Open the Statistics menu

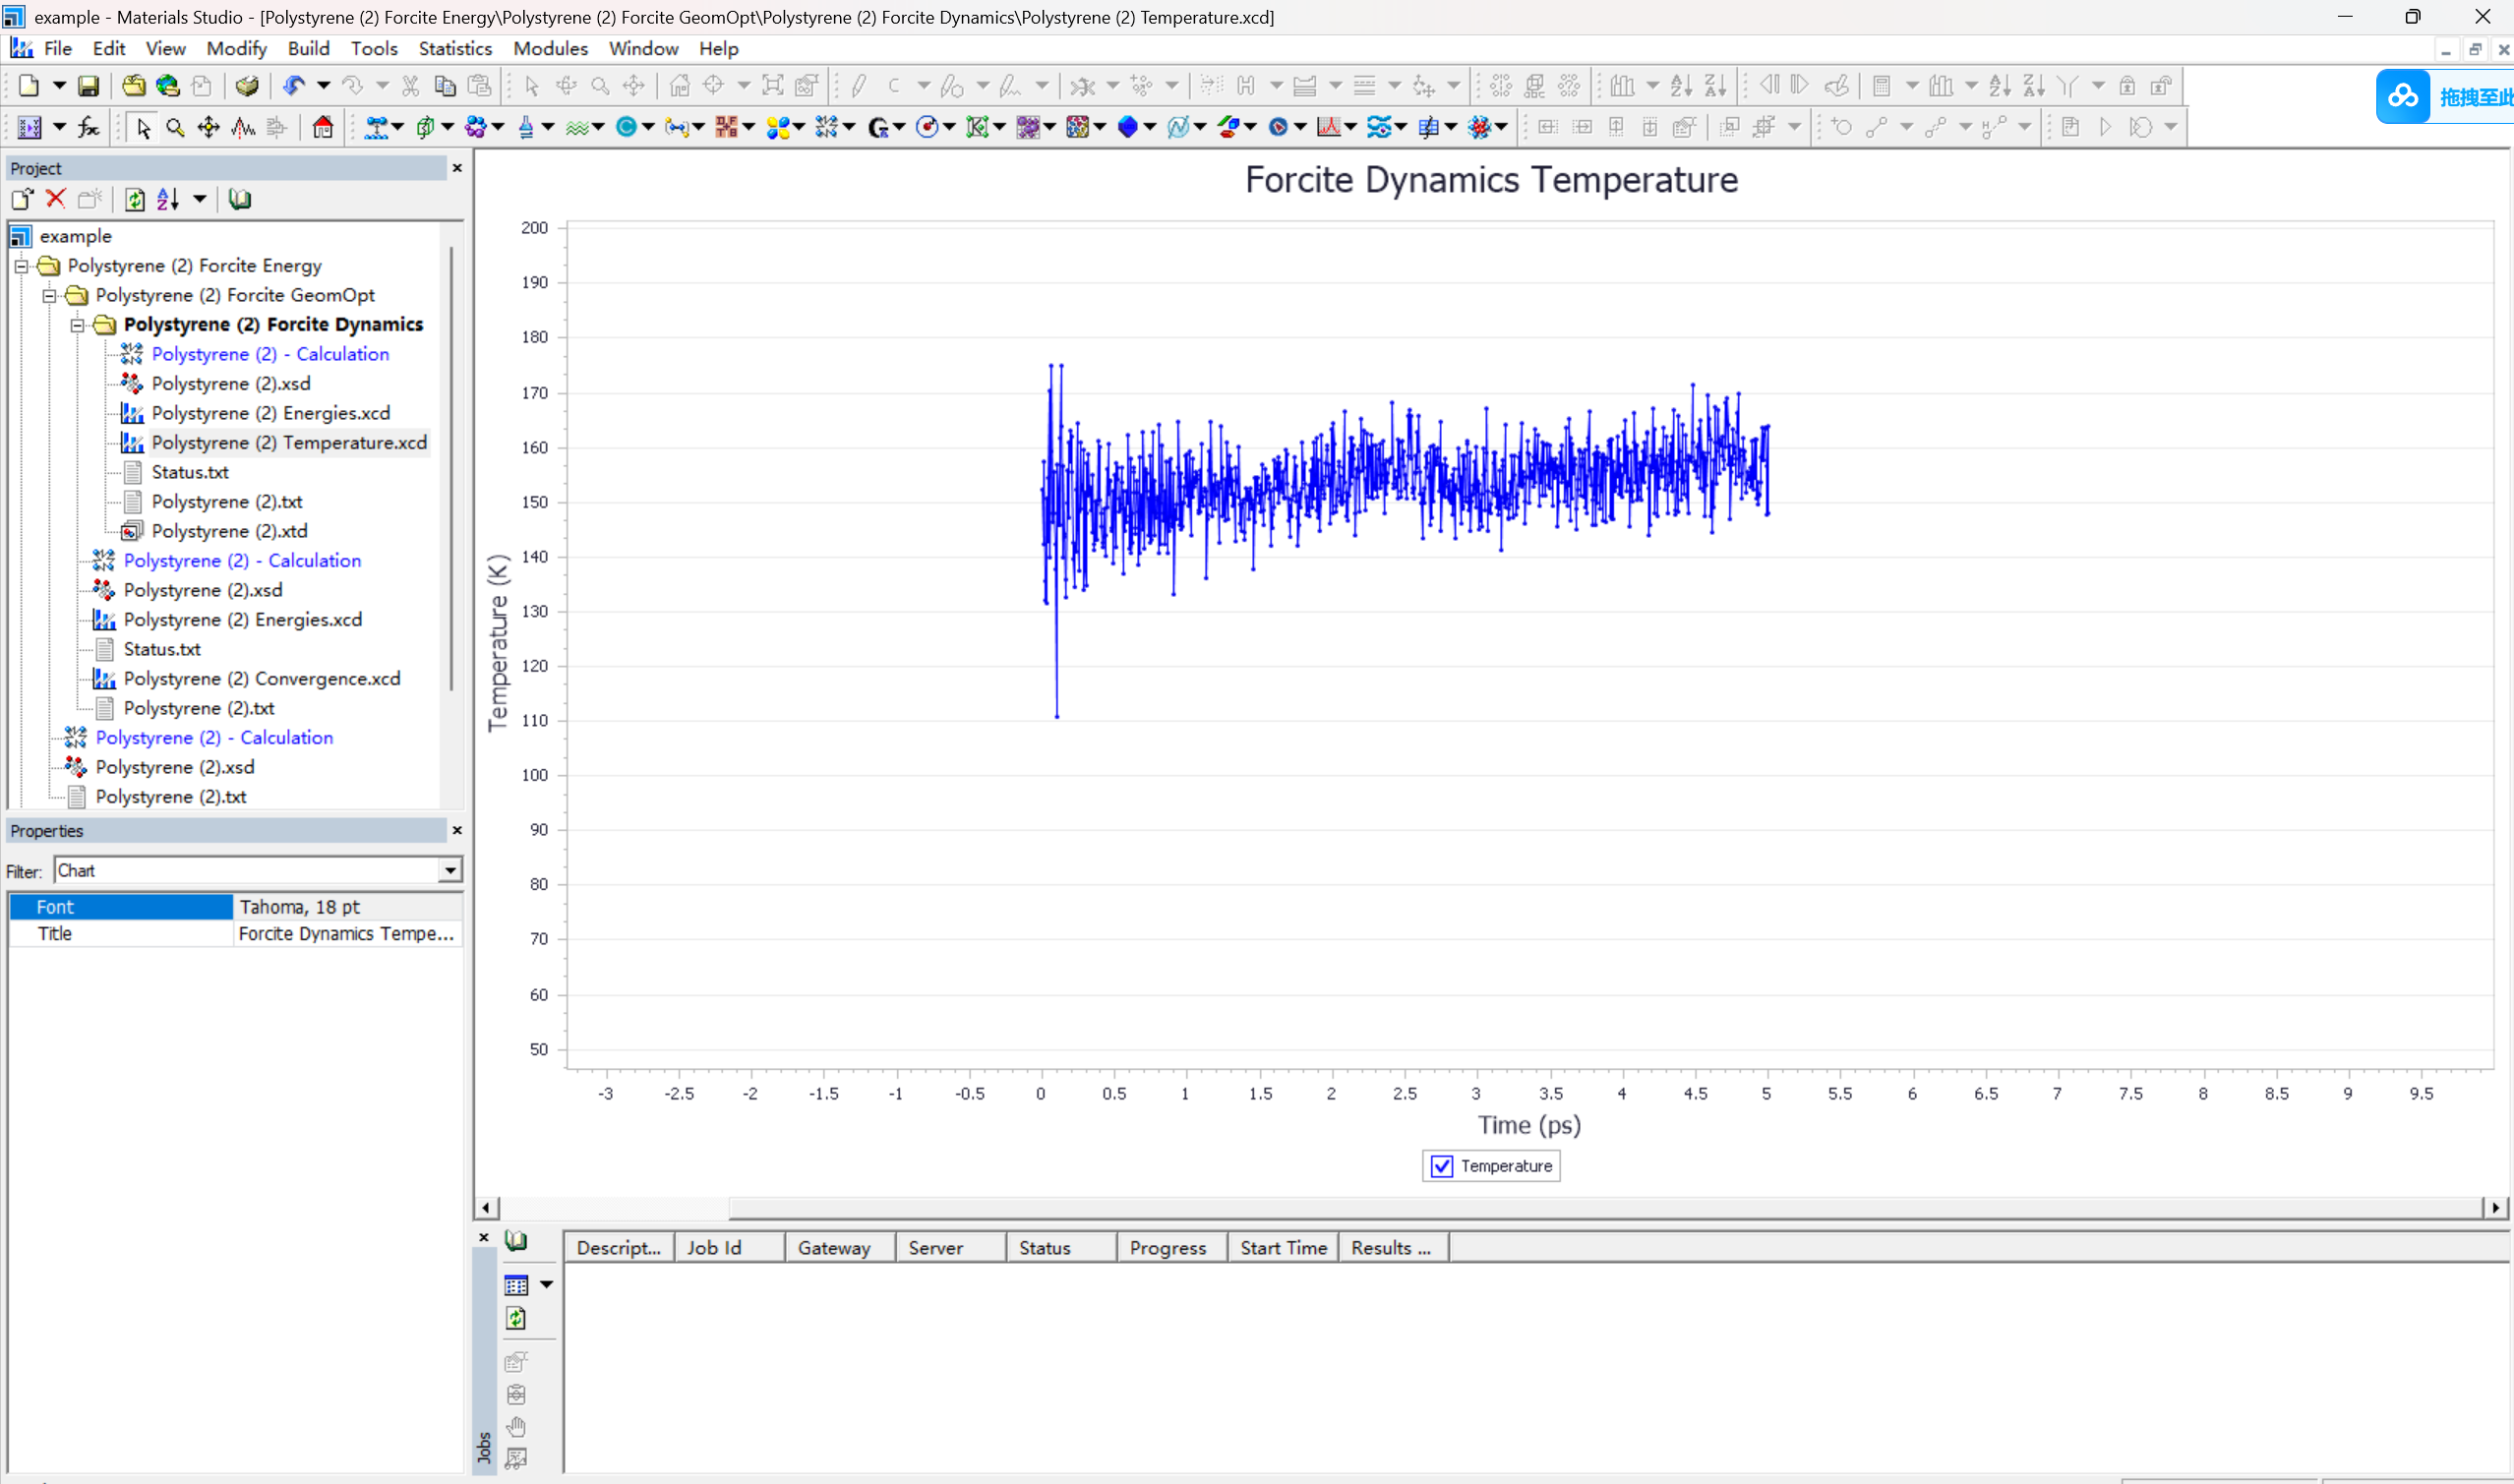coord(454,48)
